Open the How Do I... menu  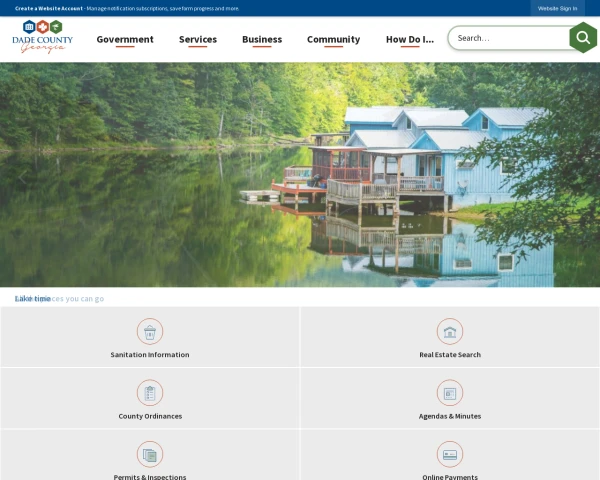click(x=410, y=39)
